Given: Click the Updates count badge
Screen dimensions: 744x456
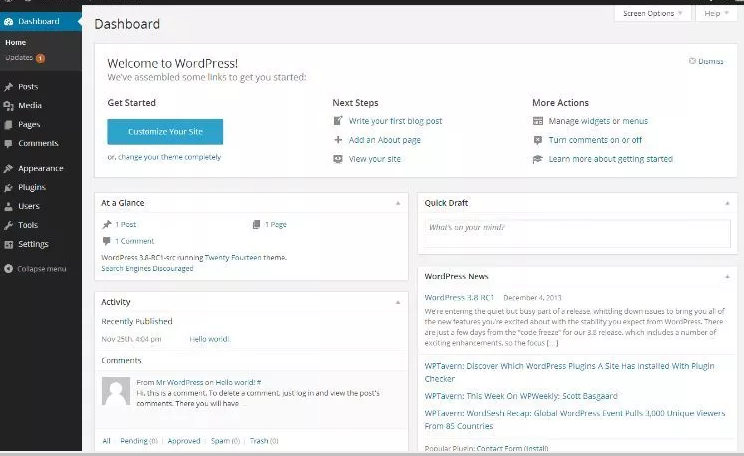Looking at the screenshot, I should pos(40,58).
